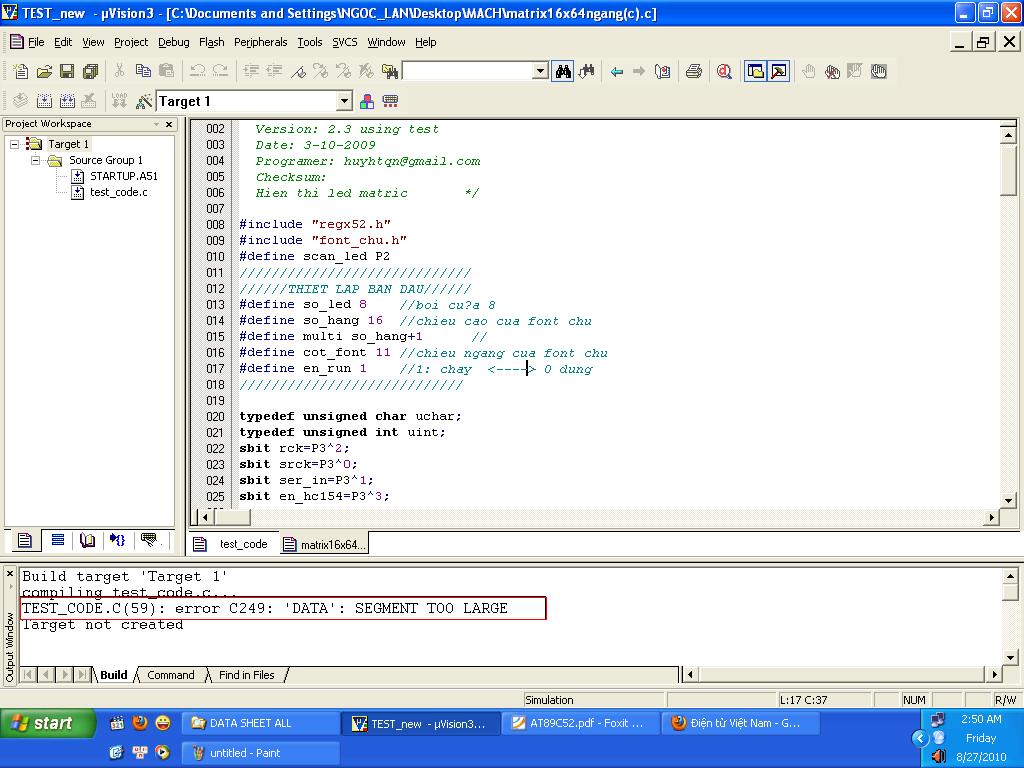Image resolution: width=1024 pixels, height=768 pixels.
Task: Collapse the Source Group 1 tree node
Action: pyautogui.click(x=35, y=160)
